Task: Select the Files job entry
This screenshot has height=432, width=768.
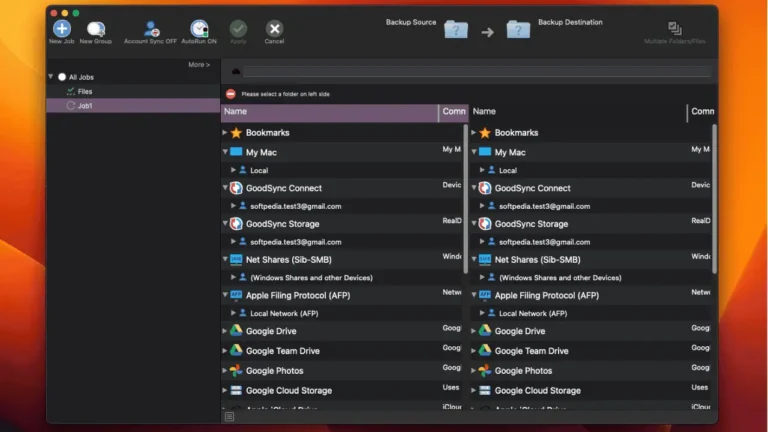Action: (133, 91)
